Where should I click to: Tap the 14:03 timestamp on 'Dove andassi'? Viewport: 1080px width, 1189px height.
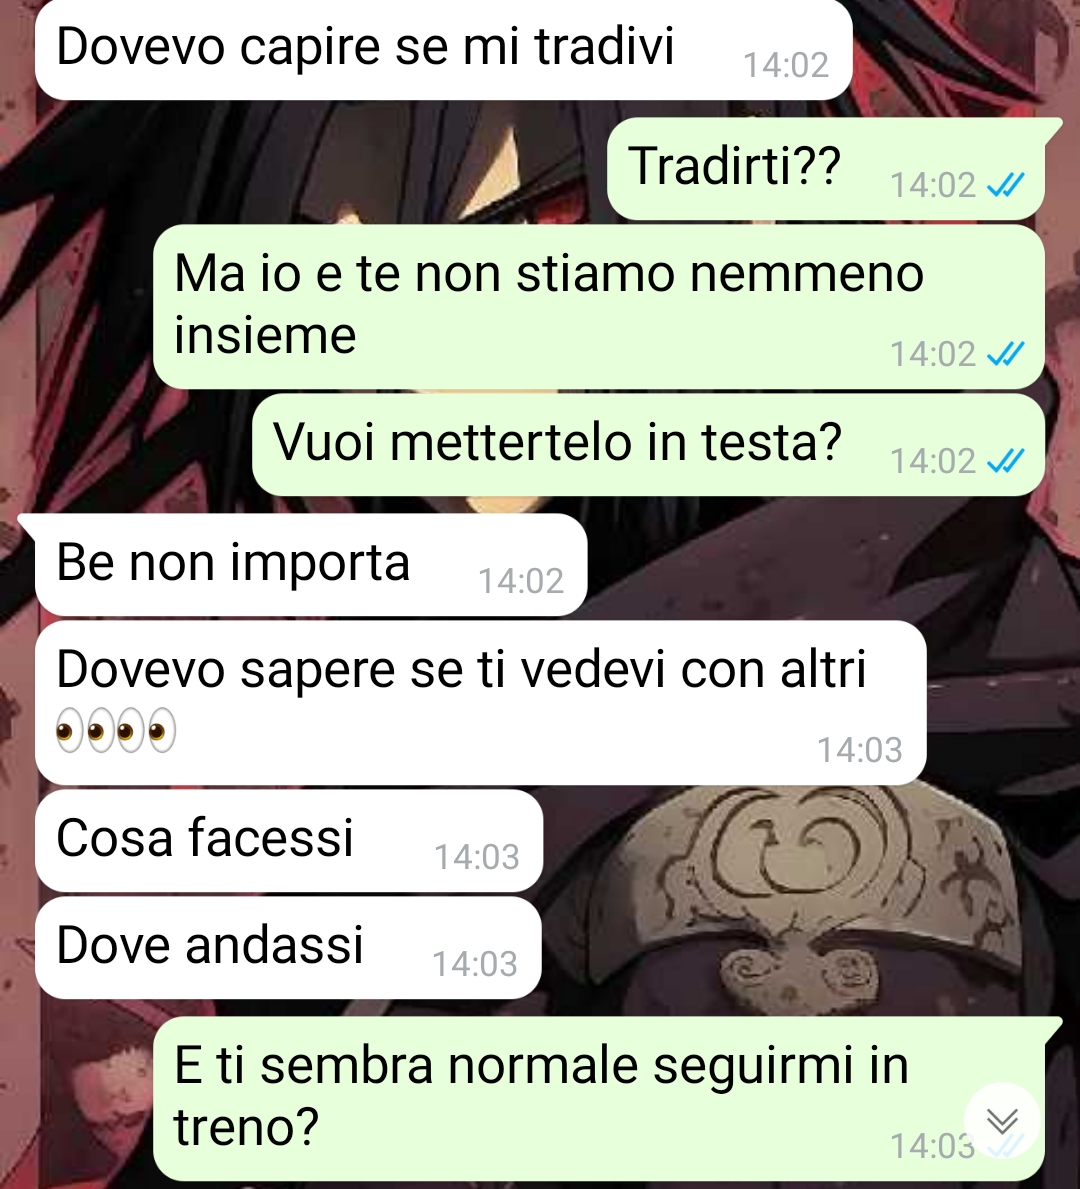[475, 964]
